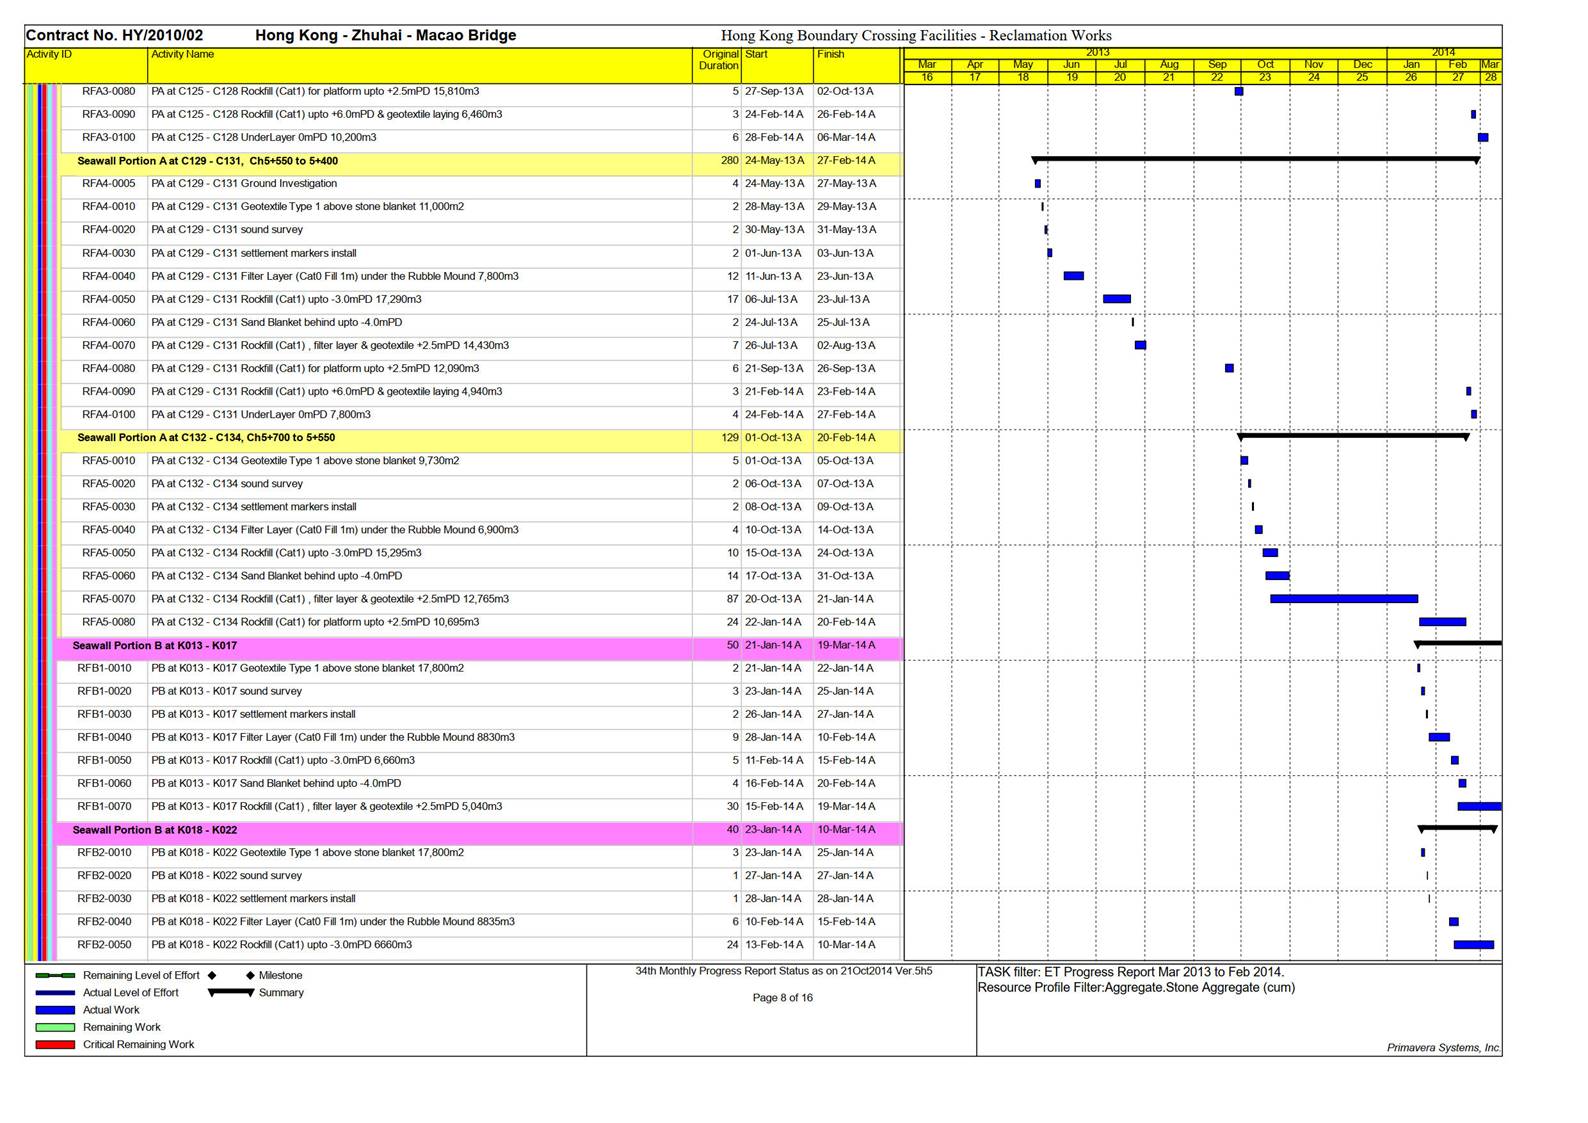Click '34th Monthly Progress Report Status' footer line
The width and height of the screenshot is (1588, 1123).
click(x=784, y=971)
